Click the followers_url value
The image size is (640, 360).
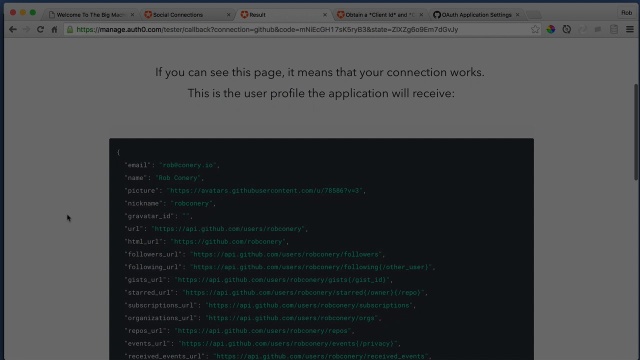(x=286, y=254)
